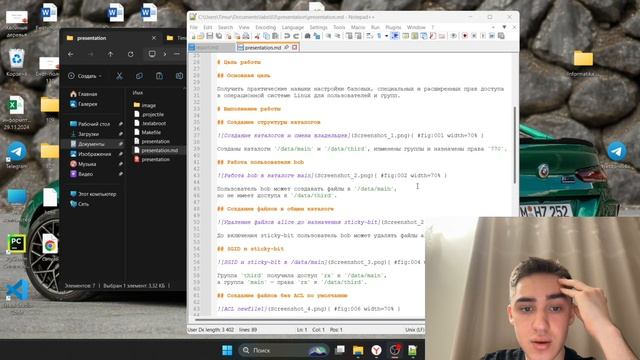The width and height of the screenshot is (640, 360).
Task: Click the taskbar Поиск search box
Action: click(283, 350)
